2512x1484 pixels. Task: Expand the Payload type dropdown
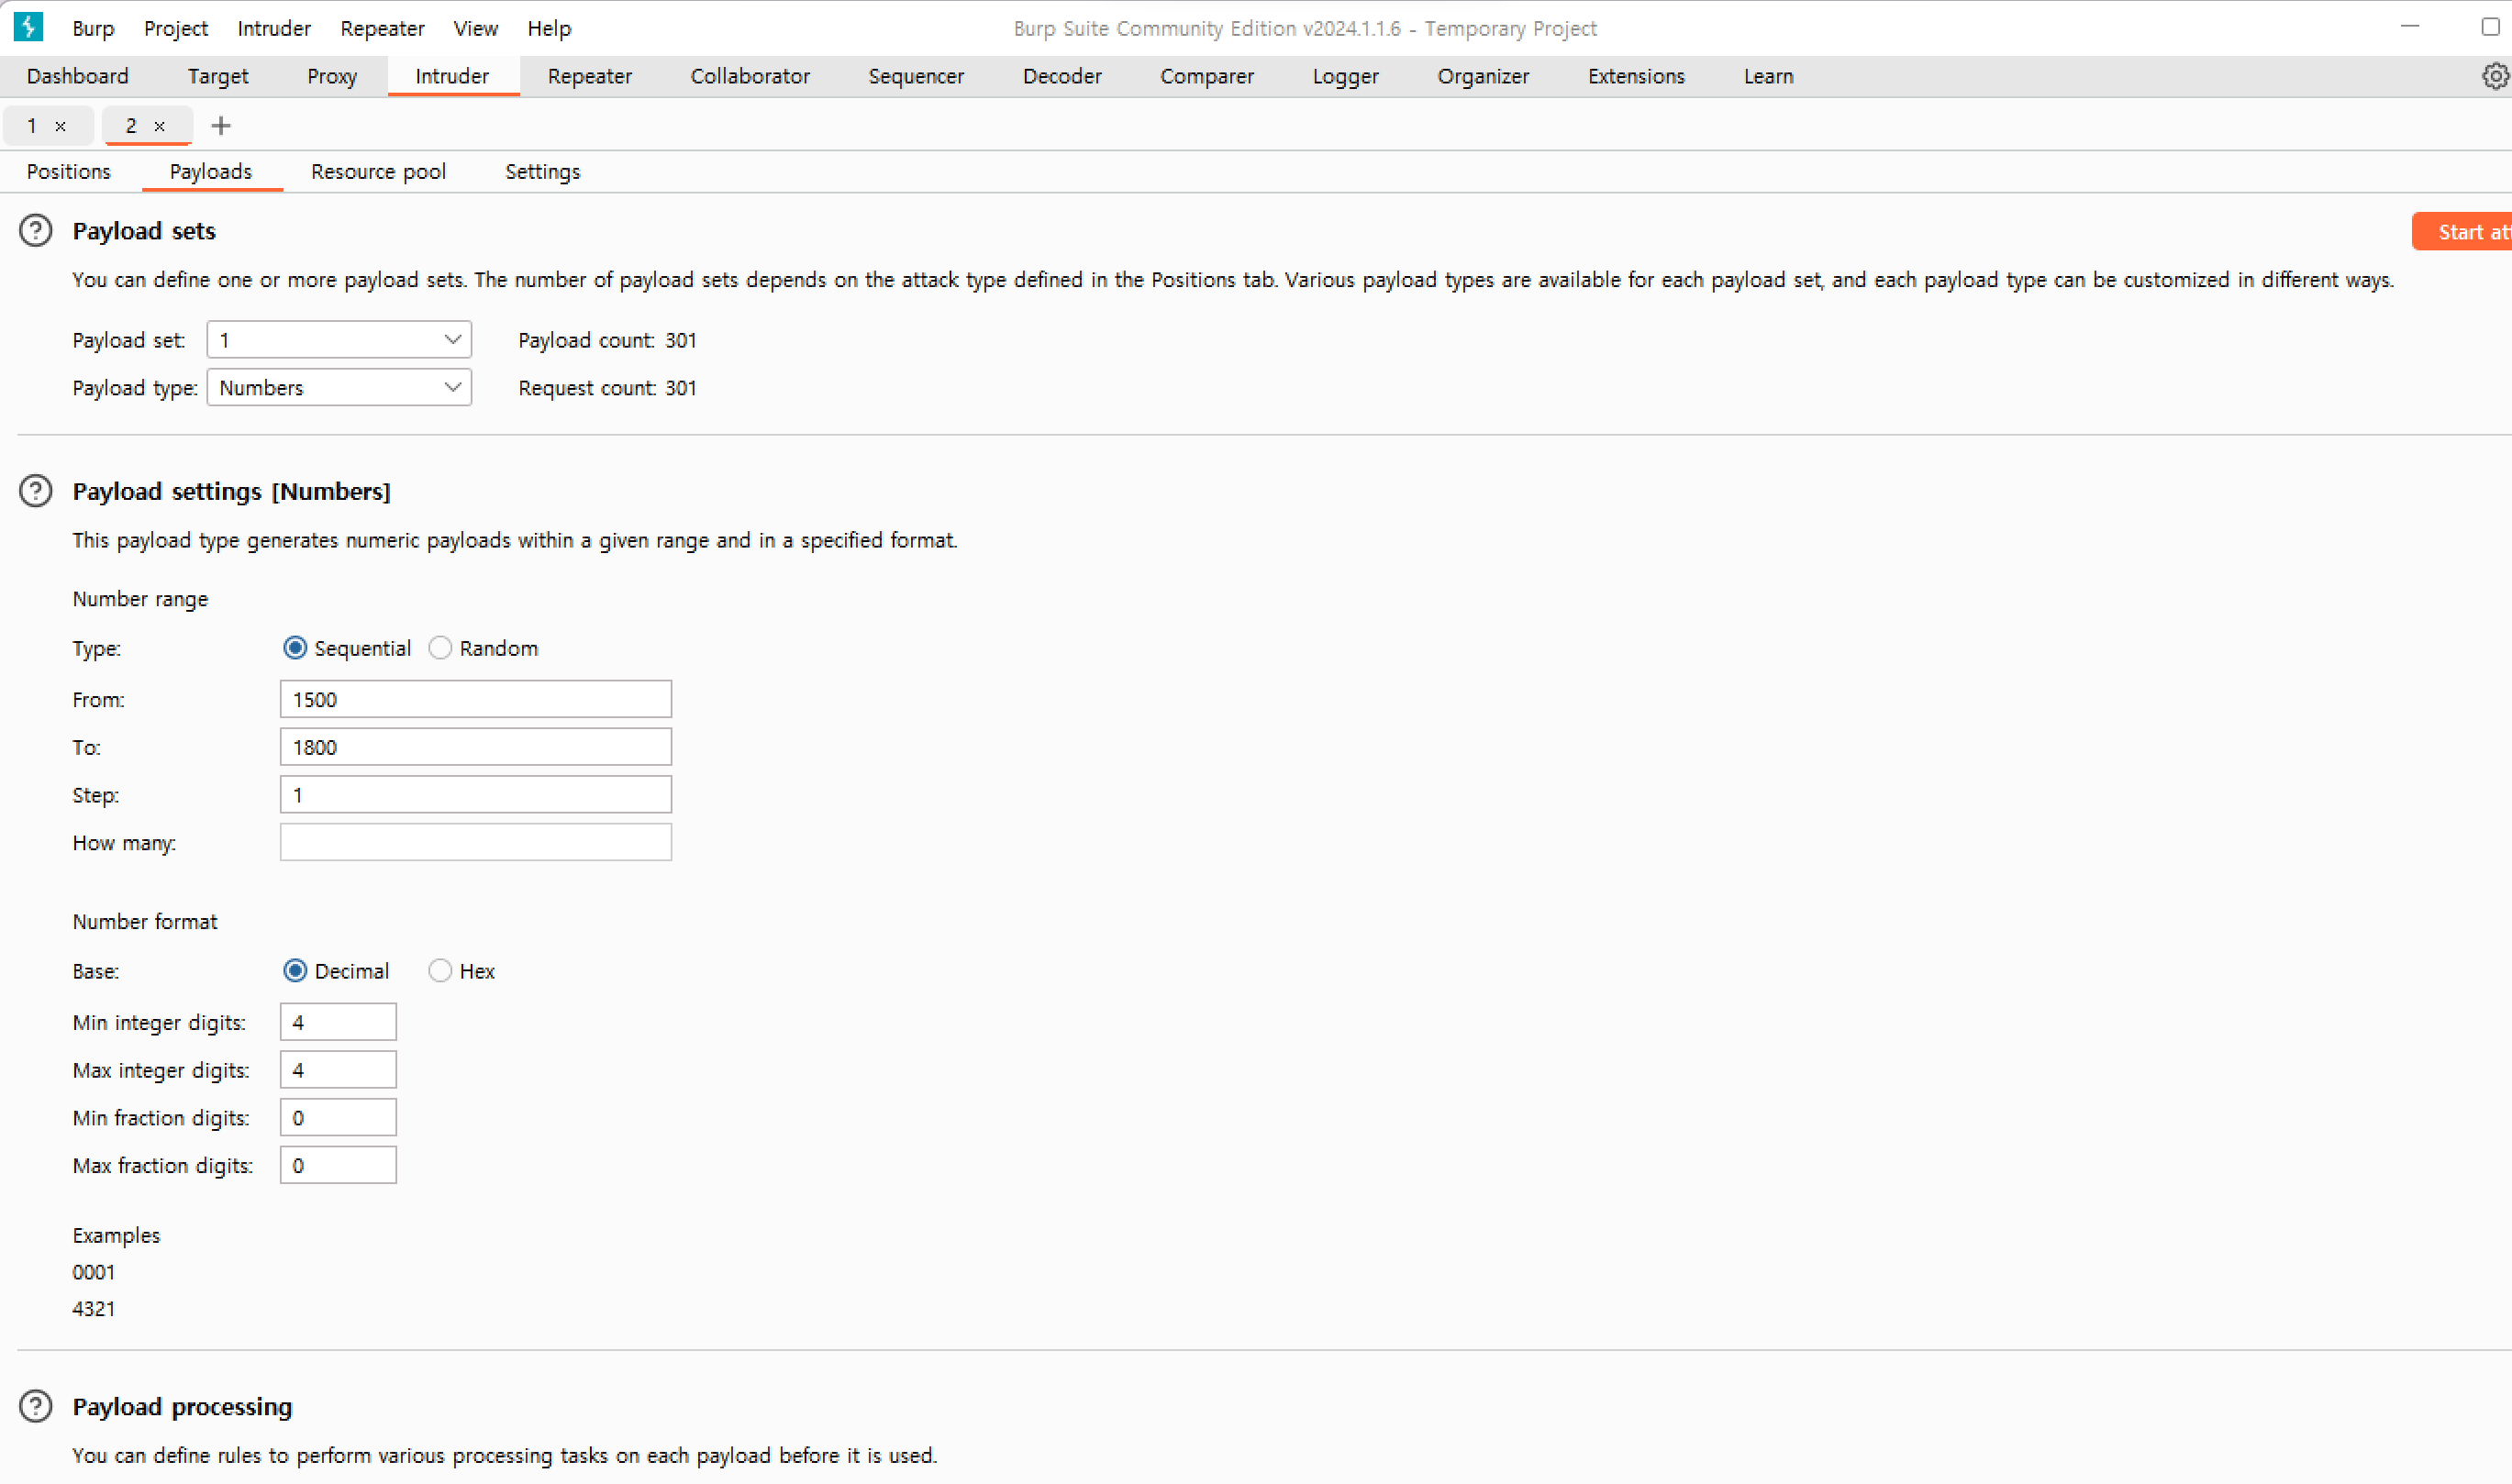coord(339,388)
